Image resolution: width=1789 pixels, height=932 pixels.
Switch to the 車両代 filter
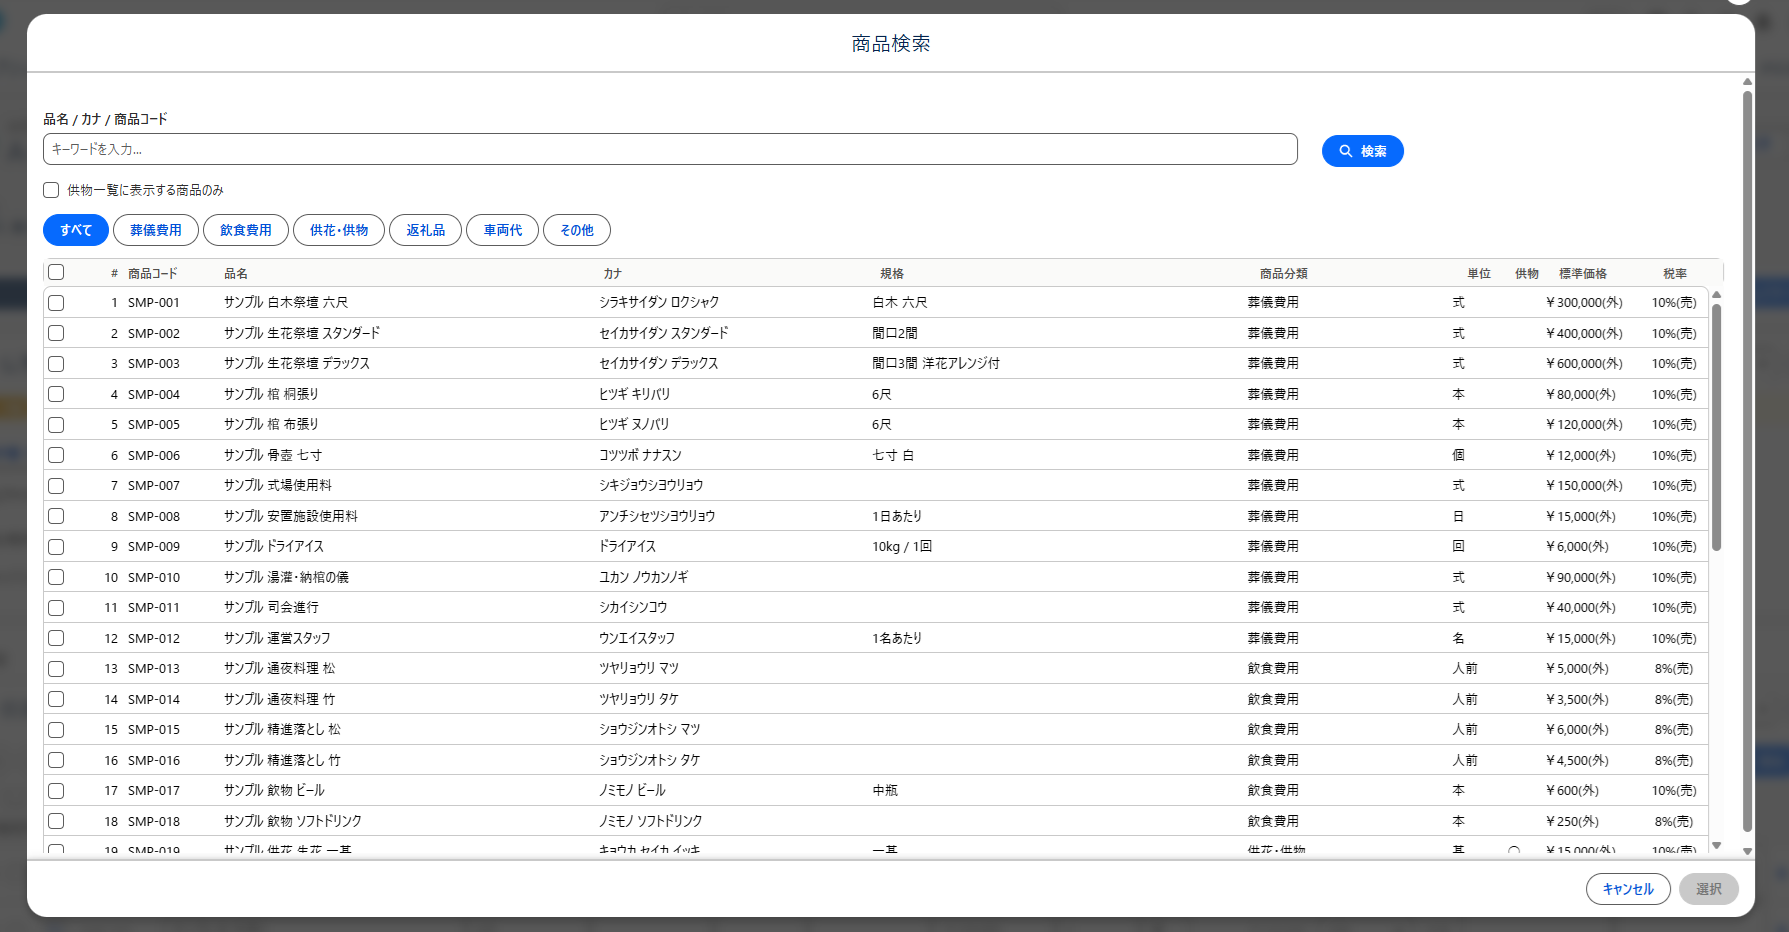(503, 230)
